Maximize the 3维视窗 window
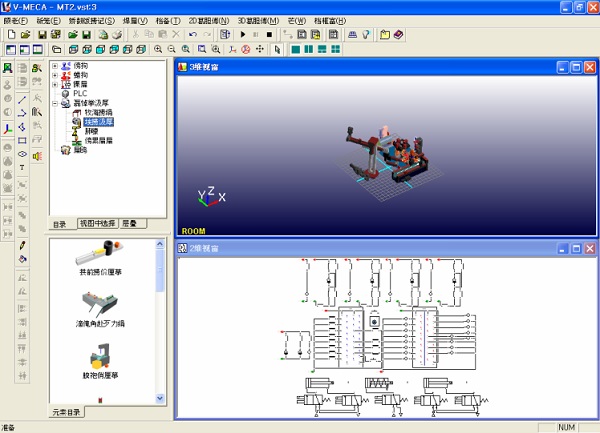This screenshot has height=433, width=600. (576, 68)
